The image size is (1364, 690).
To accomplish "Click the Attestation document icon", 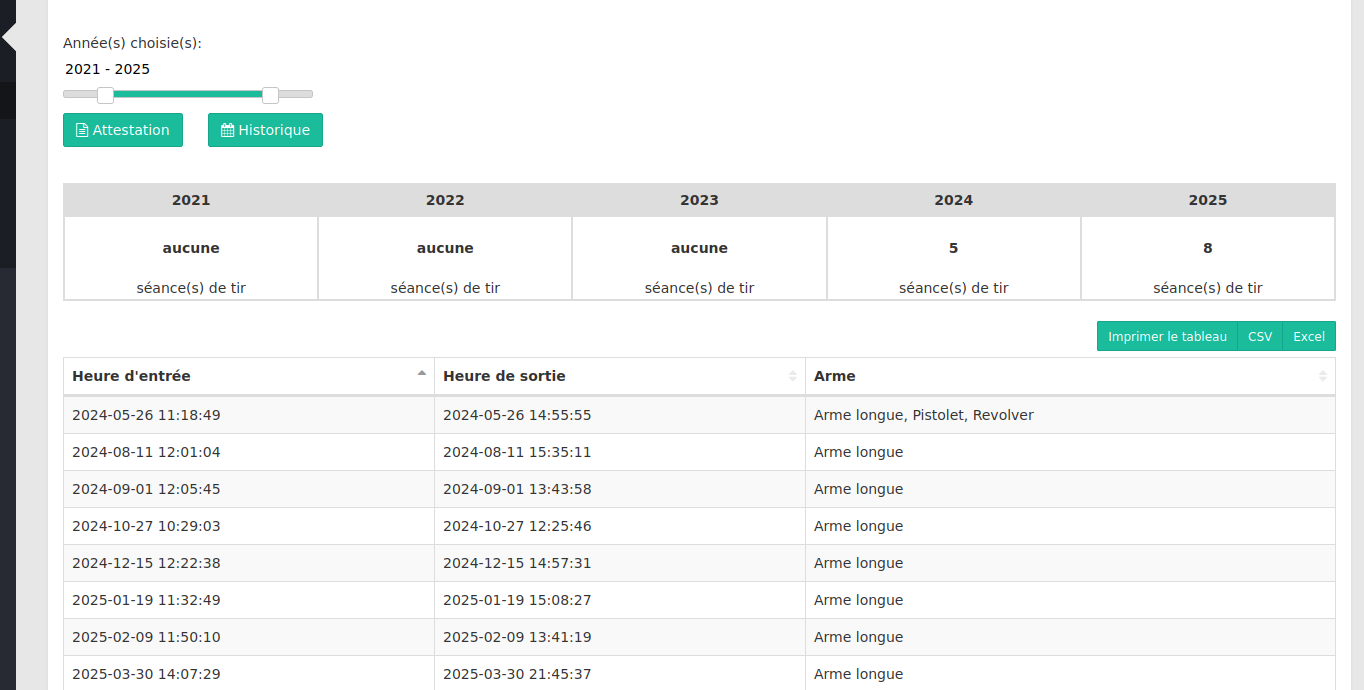I will (x=82, y=130).
